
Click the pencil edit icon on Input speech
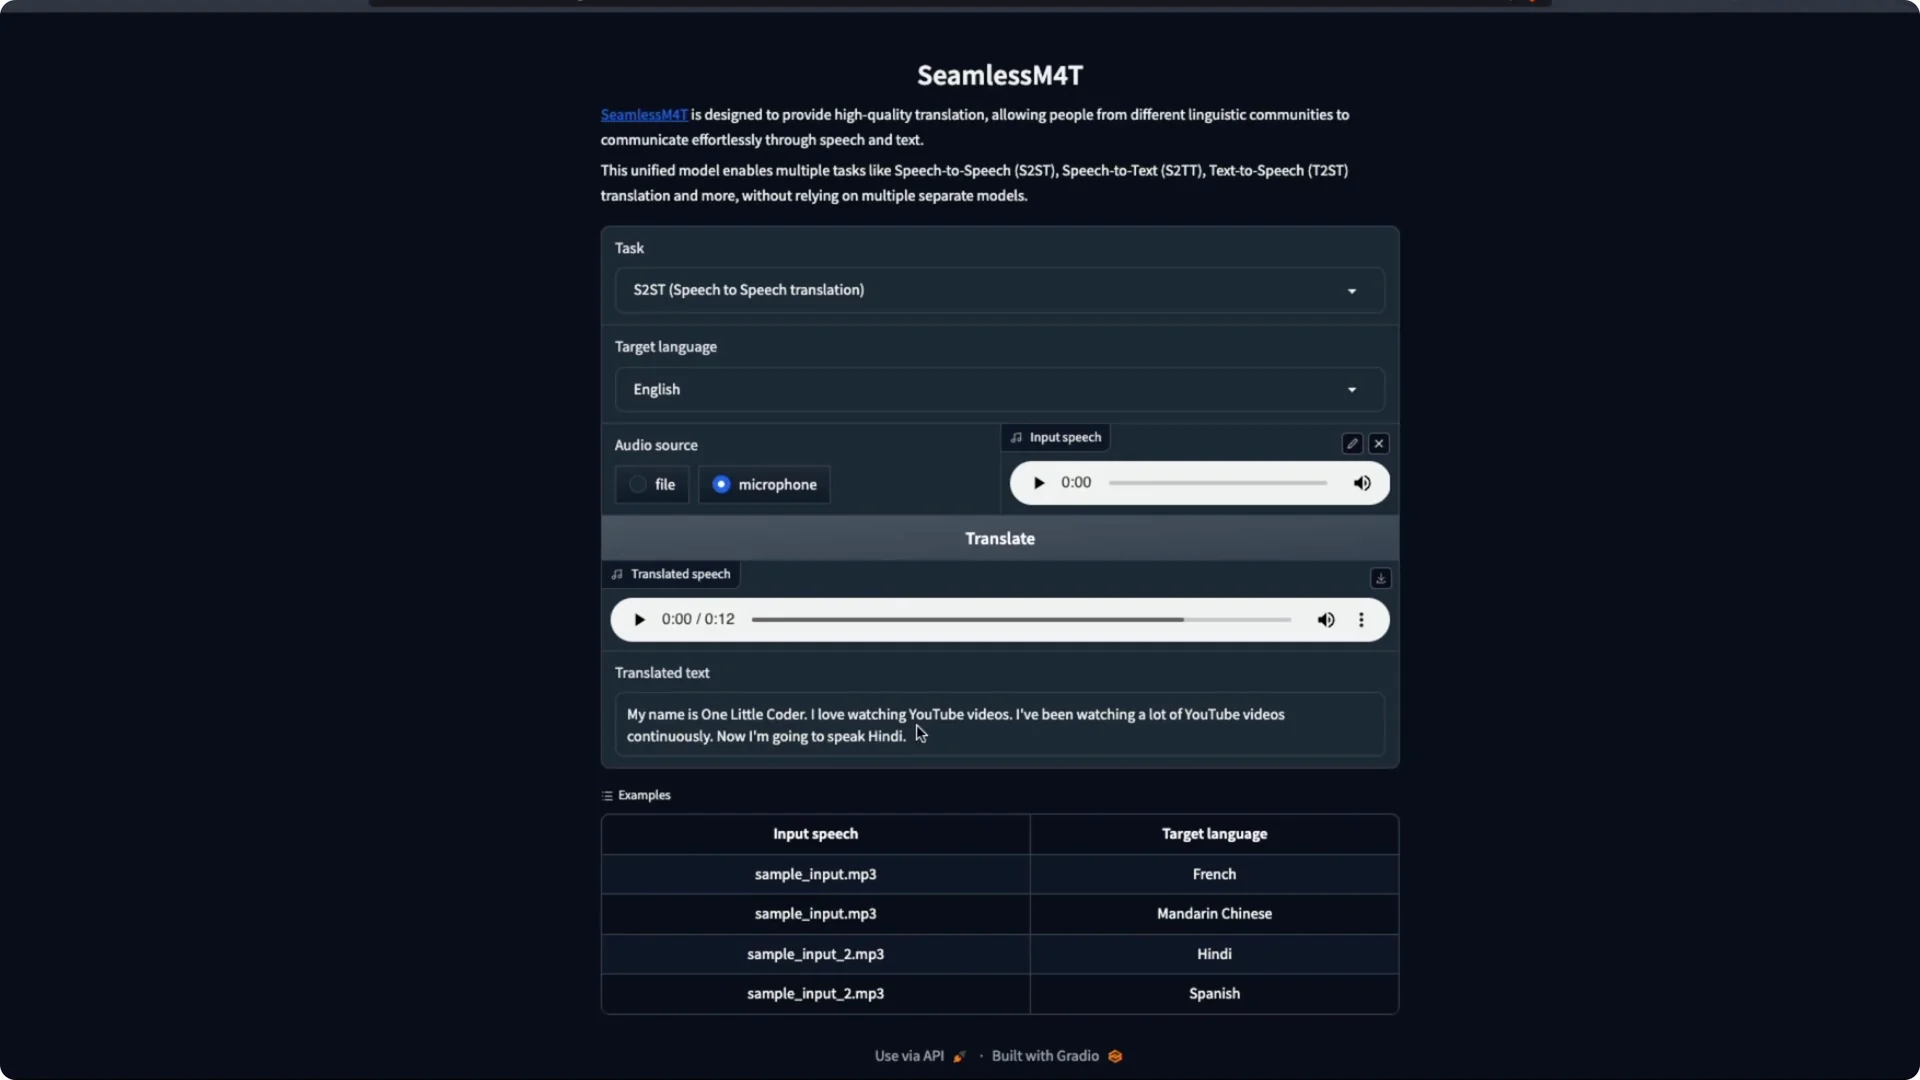[1351, 443]
